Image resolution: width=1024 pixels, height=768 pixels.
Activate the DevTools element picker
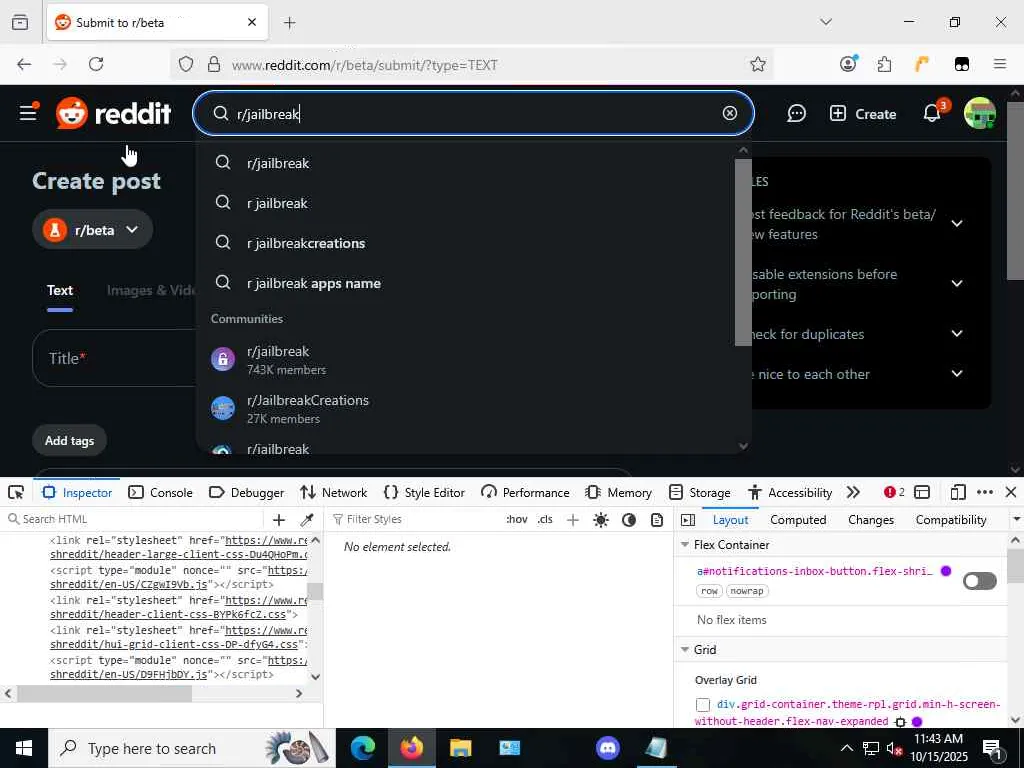point(16,492)
